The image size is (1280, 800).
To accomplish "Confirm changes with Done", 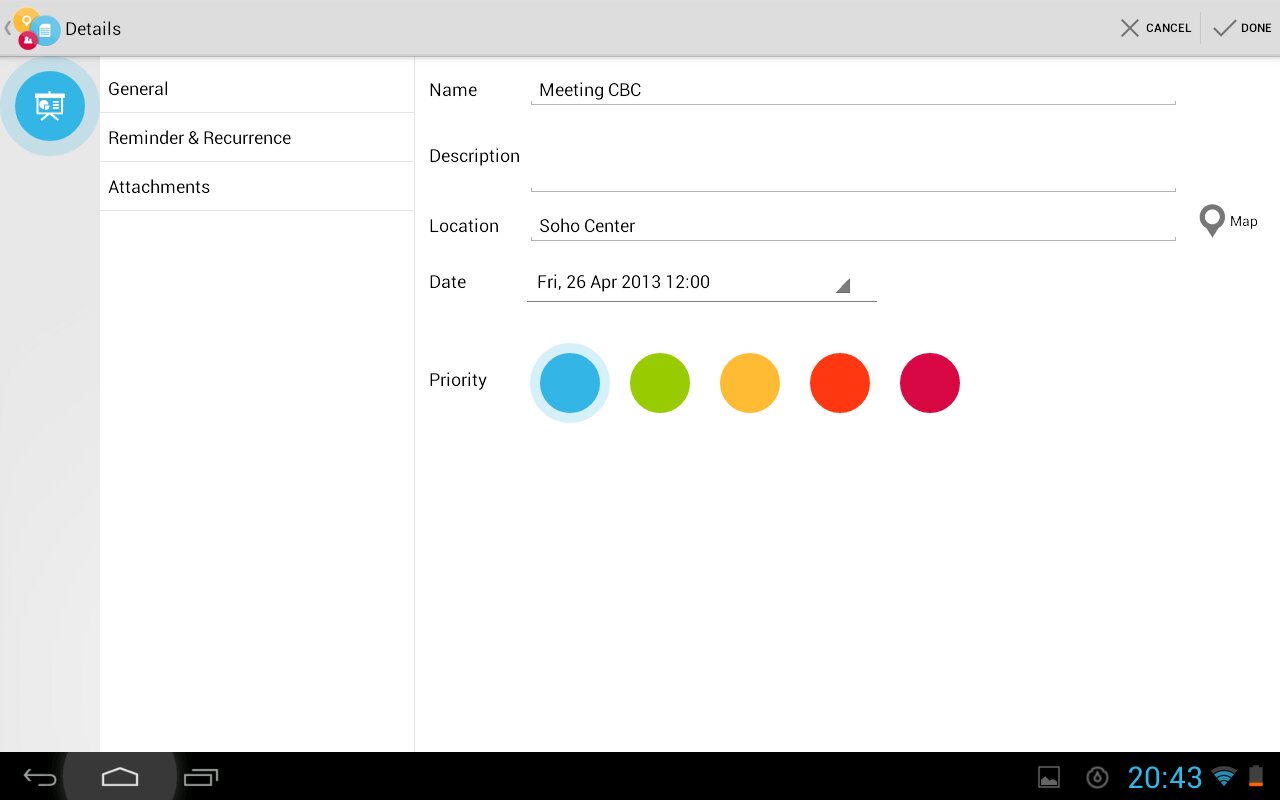I will tap(1243, 28).
